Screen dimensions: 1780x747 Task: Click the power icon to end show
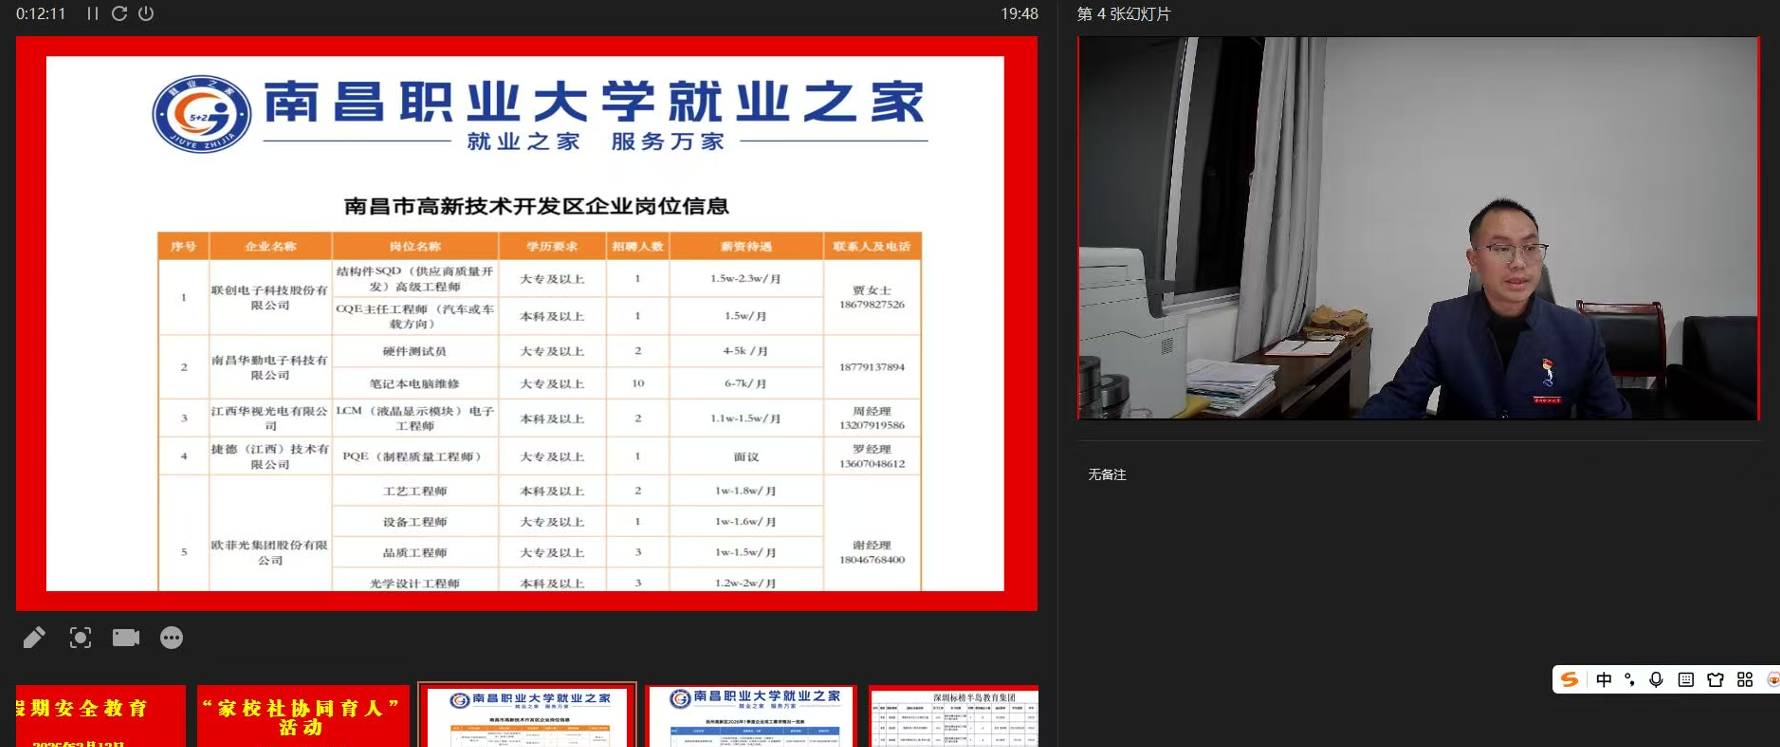click(x=146, y=14)
